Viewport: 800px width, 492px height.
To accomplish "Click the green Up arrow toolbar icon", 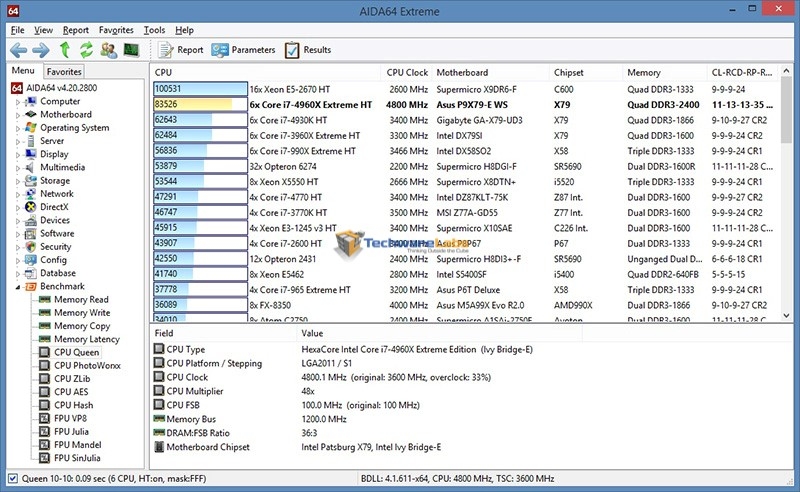I will pos(65,50).
